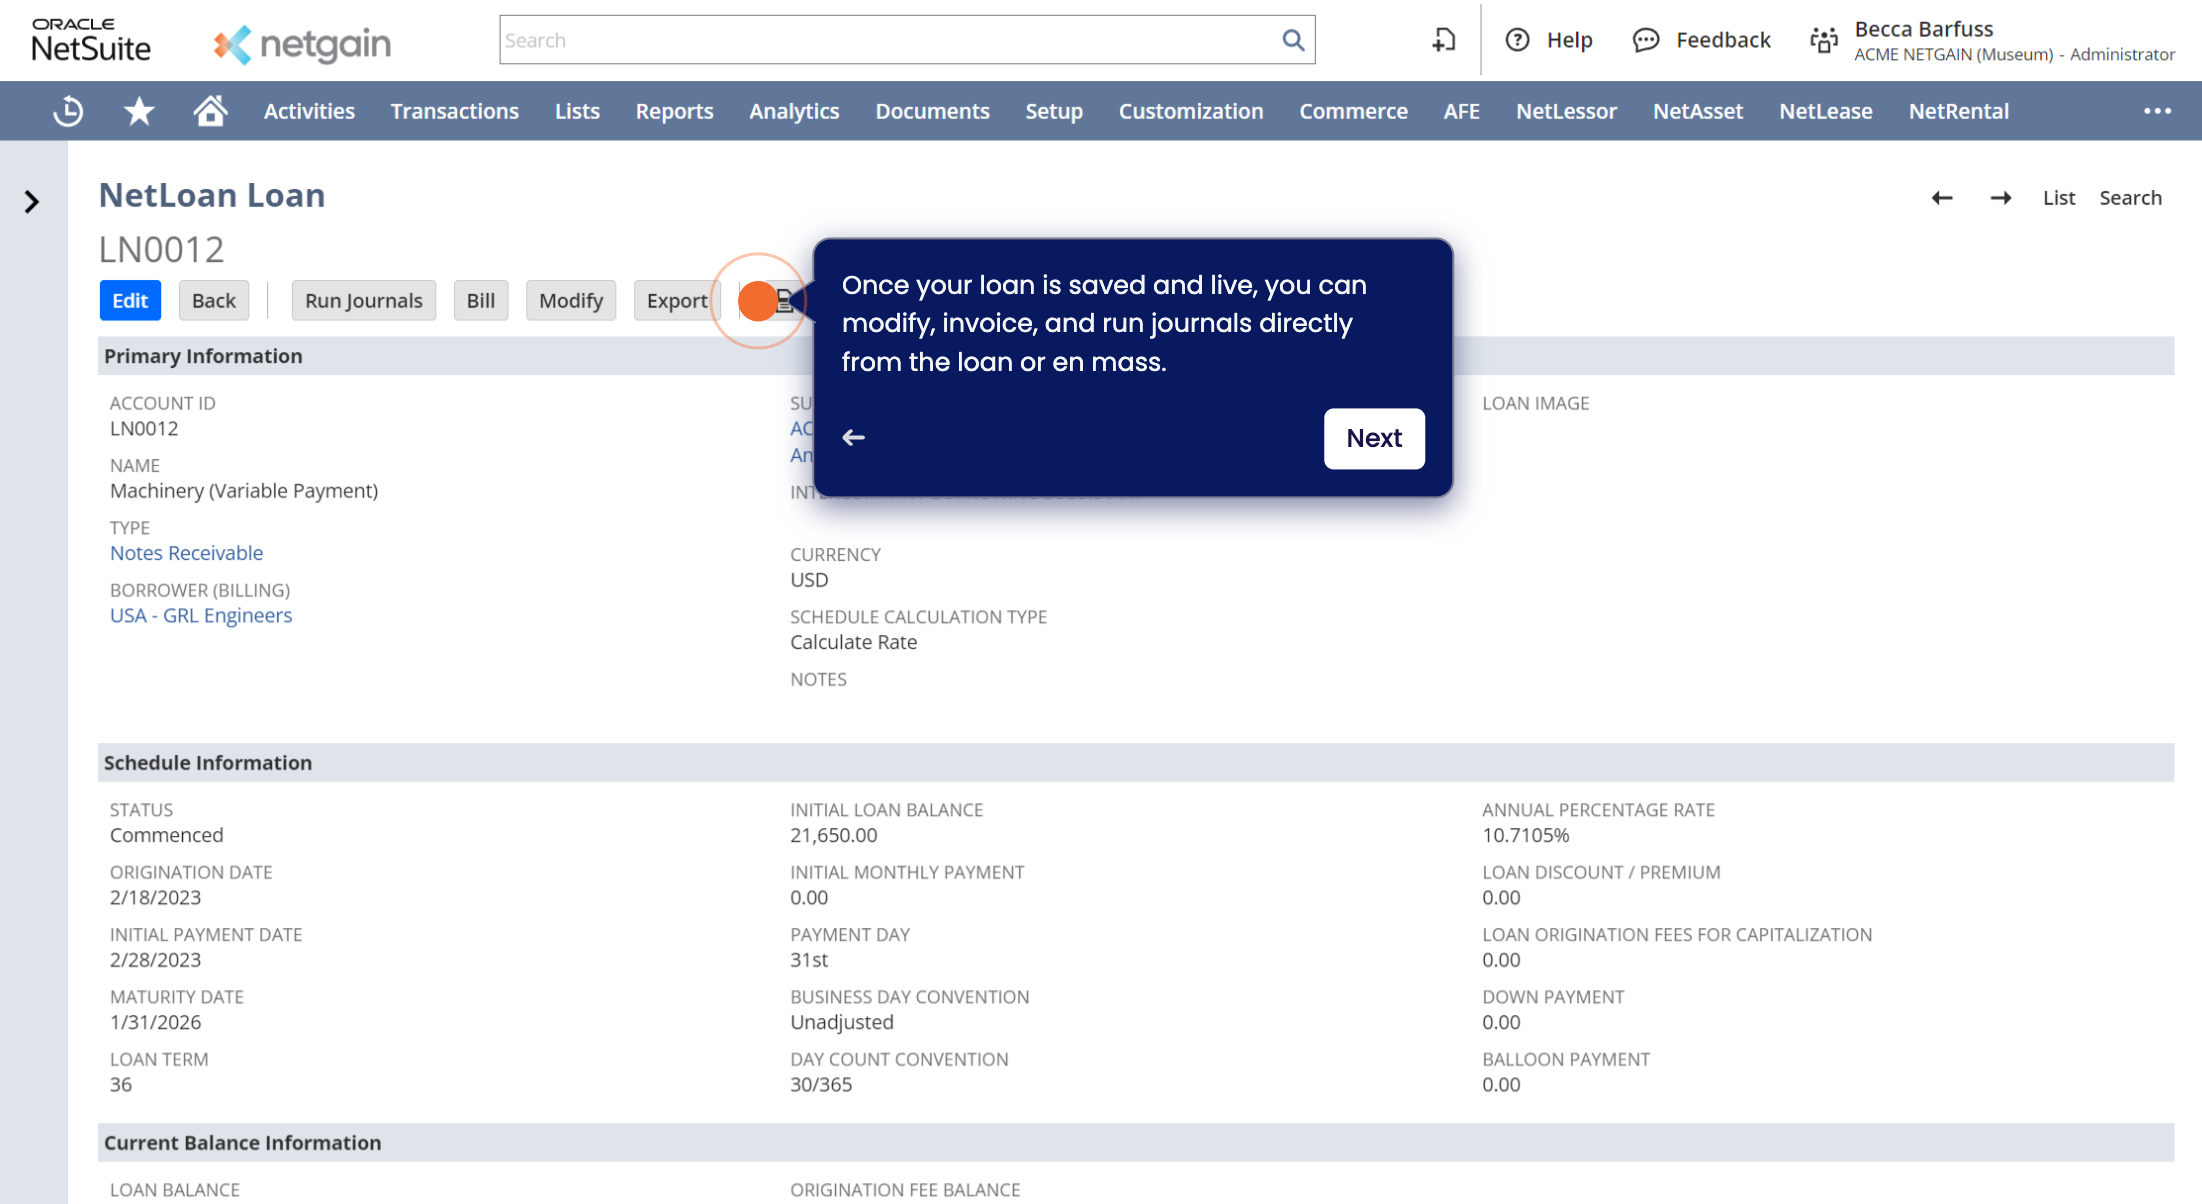Open the Recent Records history icon
2202x1204 pixels.
[68, 111]
